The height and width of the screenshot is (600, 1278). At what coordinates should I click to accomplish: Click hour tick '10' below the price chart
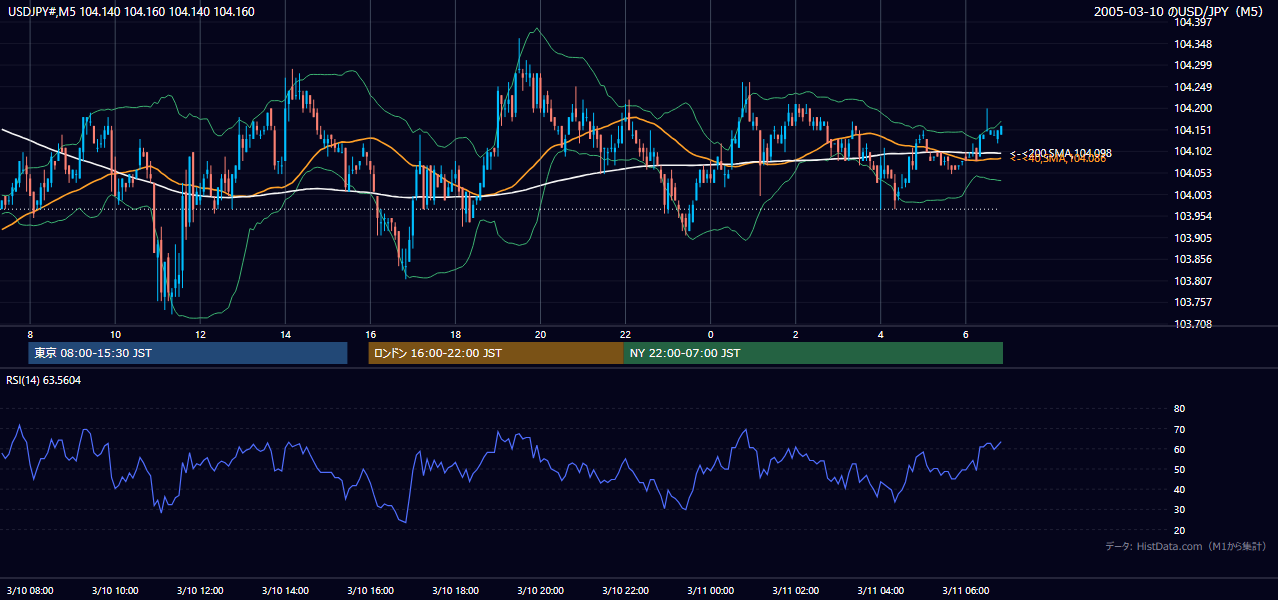coord(115,334)
